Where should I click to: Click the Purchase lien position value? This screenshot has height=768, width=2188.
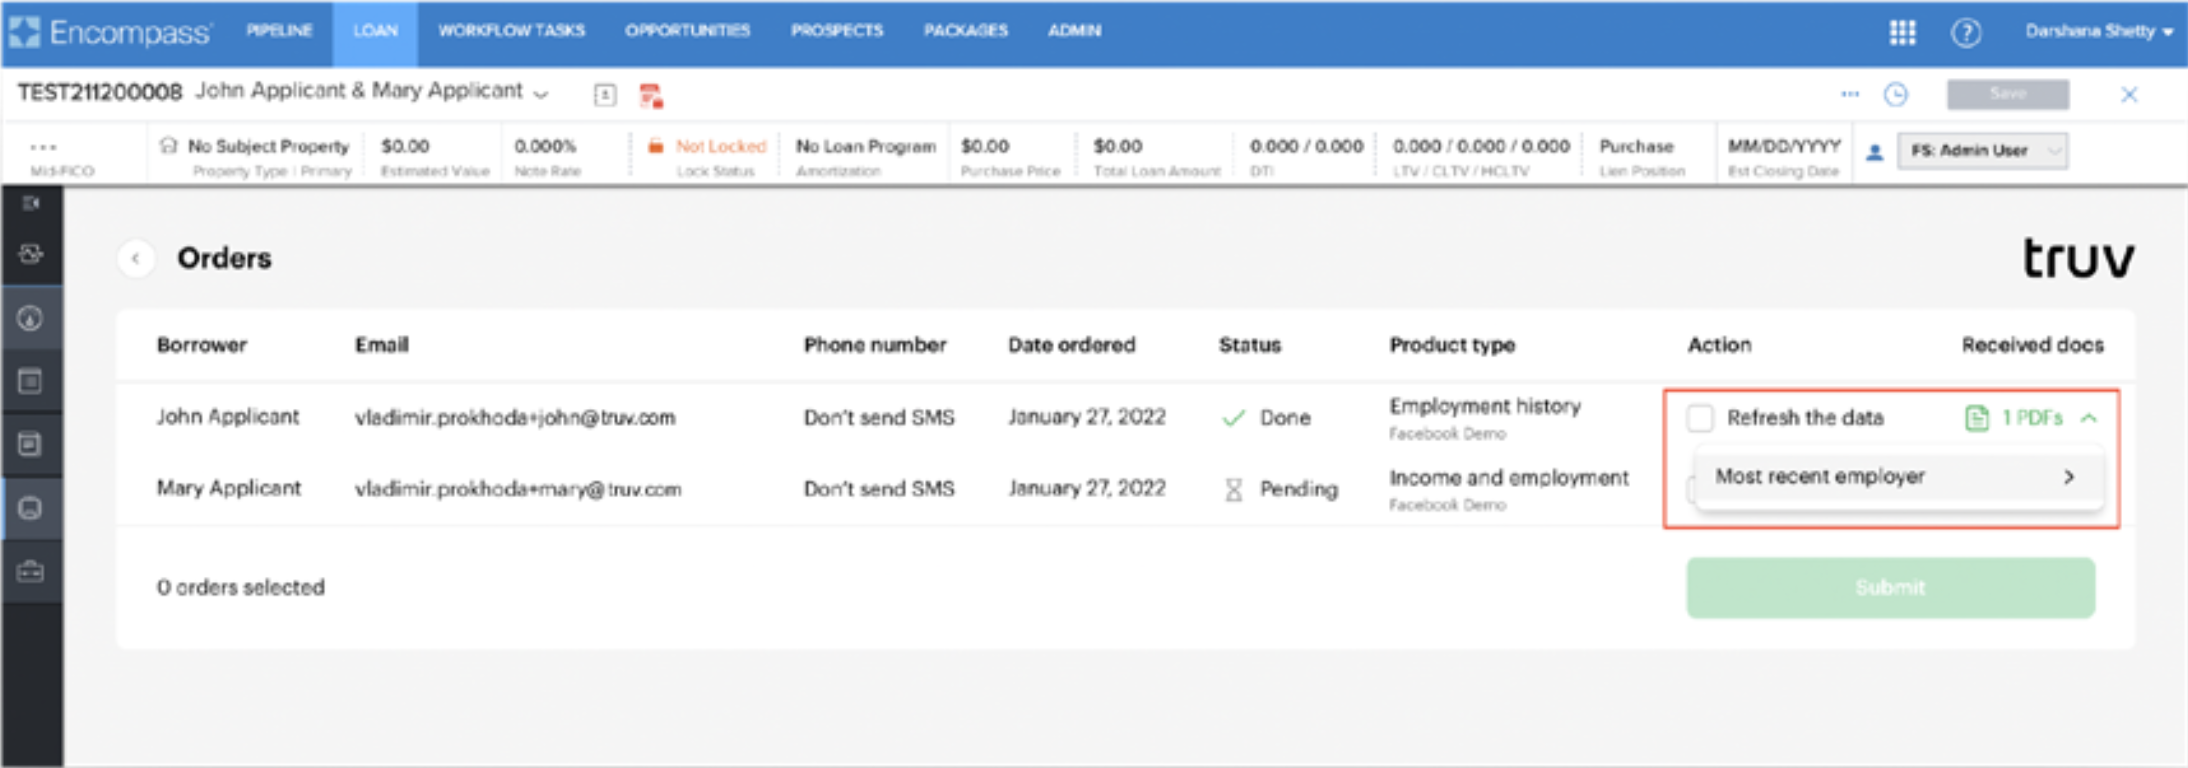pyautogui.click(x=1636, y=146)
